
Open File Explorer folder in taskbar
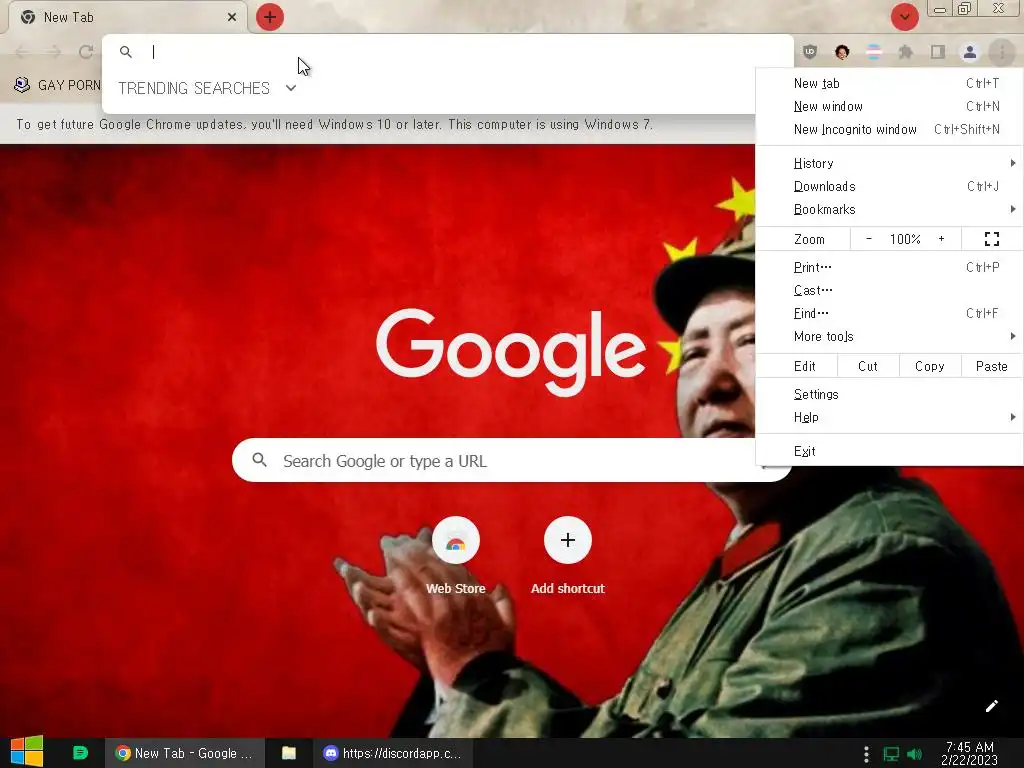[289, 753]
